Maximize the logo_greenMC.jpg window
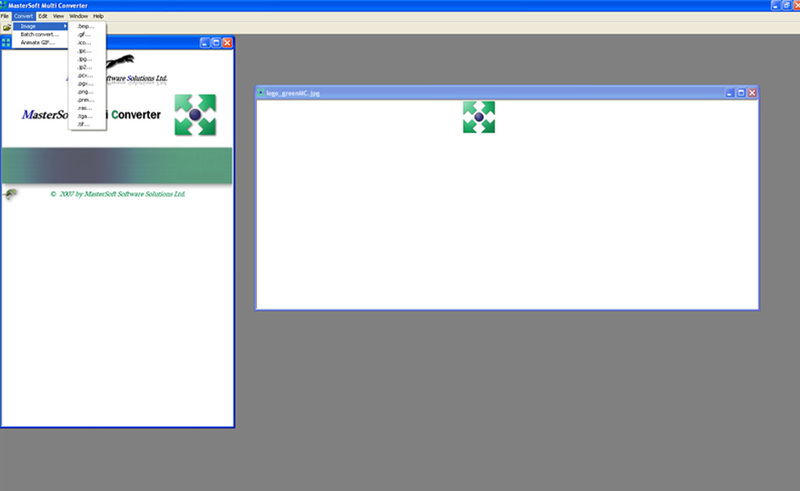Image resolution: width=800 pixels, height=491 pixels. click(741, 93)
